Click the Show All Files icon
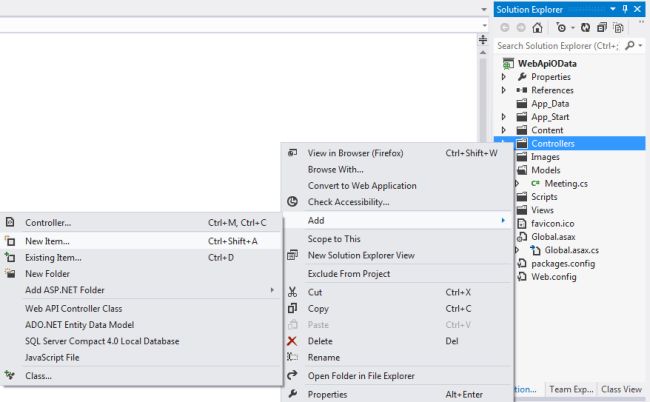Image resolution: width=650 pixels, height=402 pixels. point(618,28)
